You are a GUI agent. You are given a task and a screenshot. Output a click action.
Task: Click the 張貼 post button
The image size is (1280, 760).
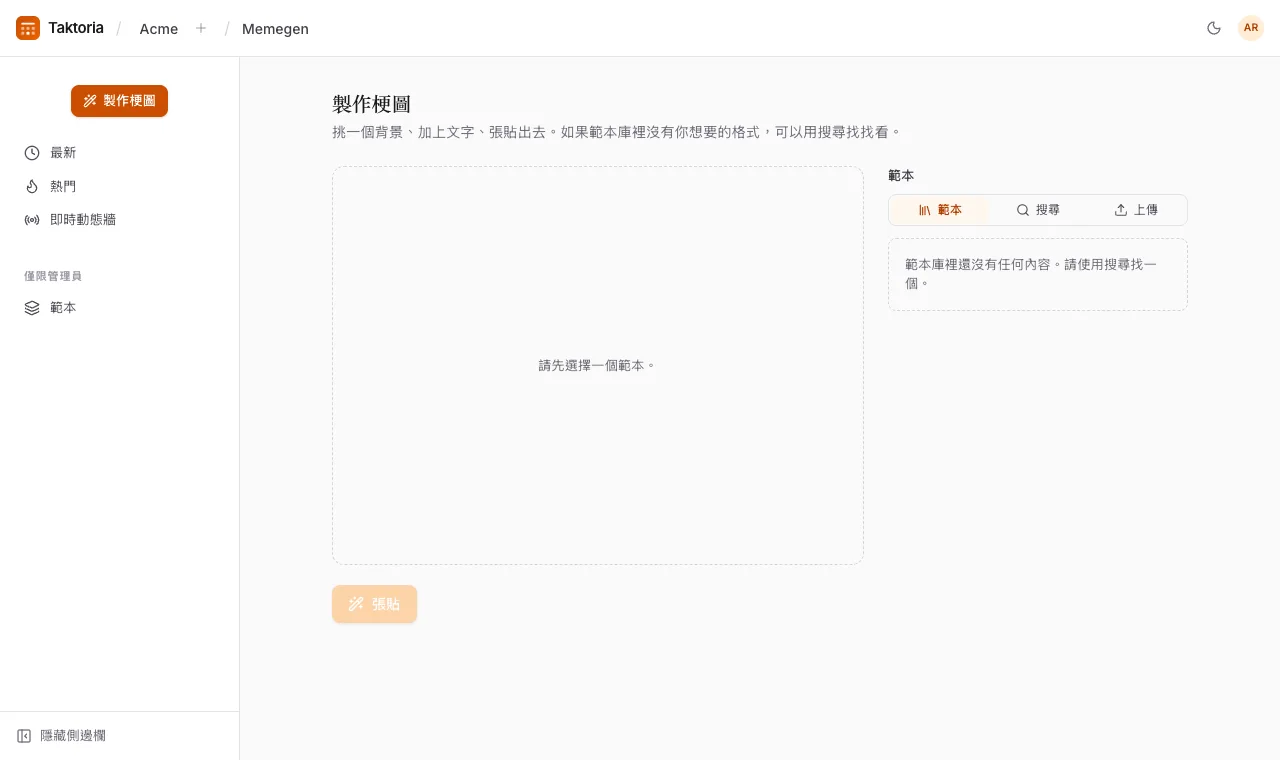[x=374, y=604]
